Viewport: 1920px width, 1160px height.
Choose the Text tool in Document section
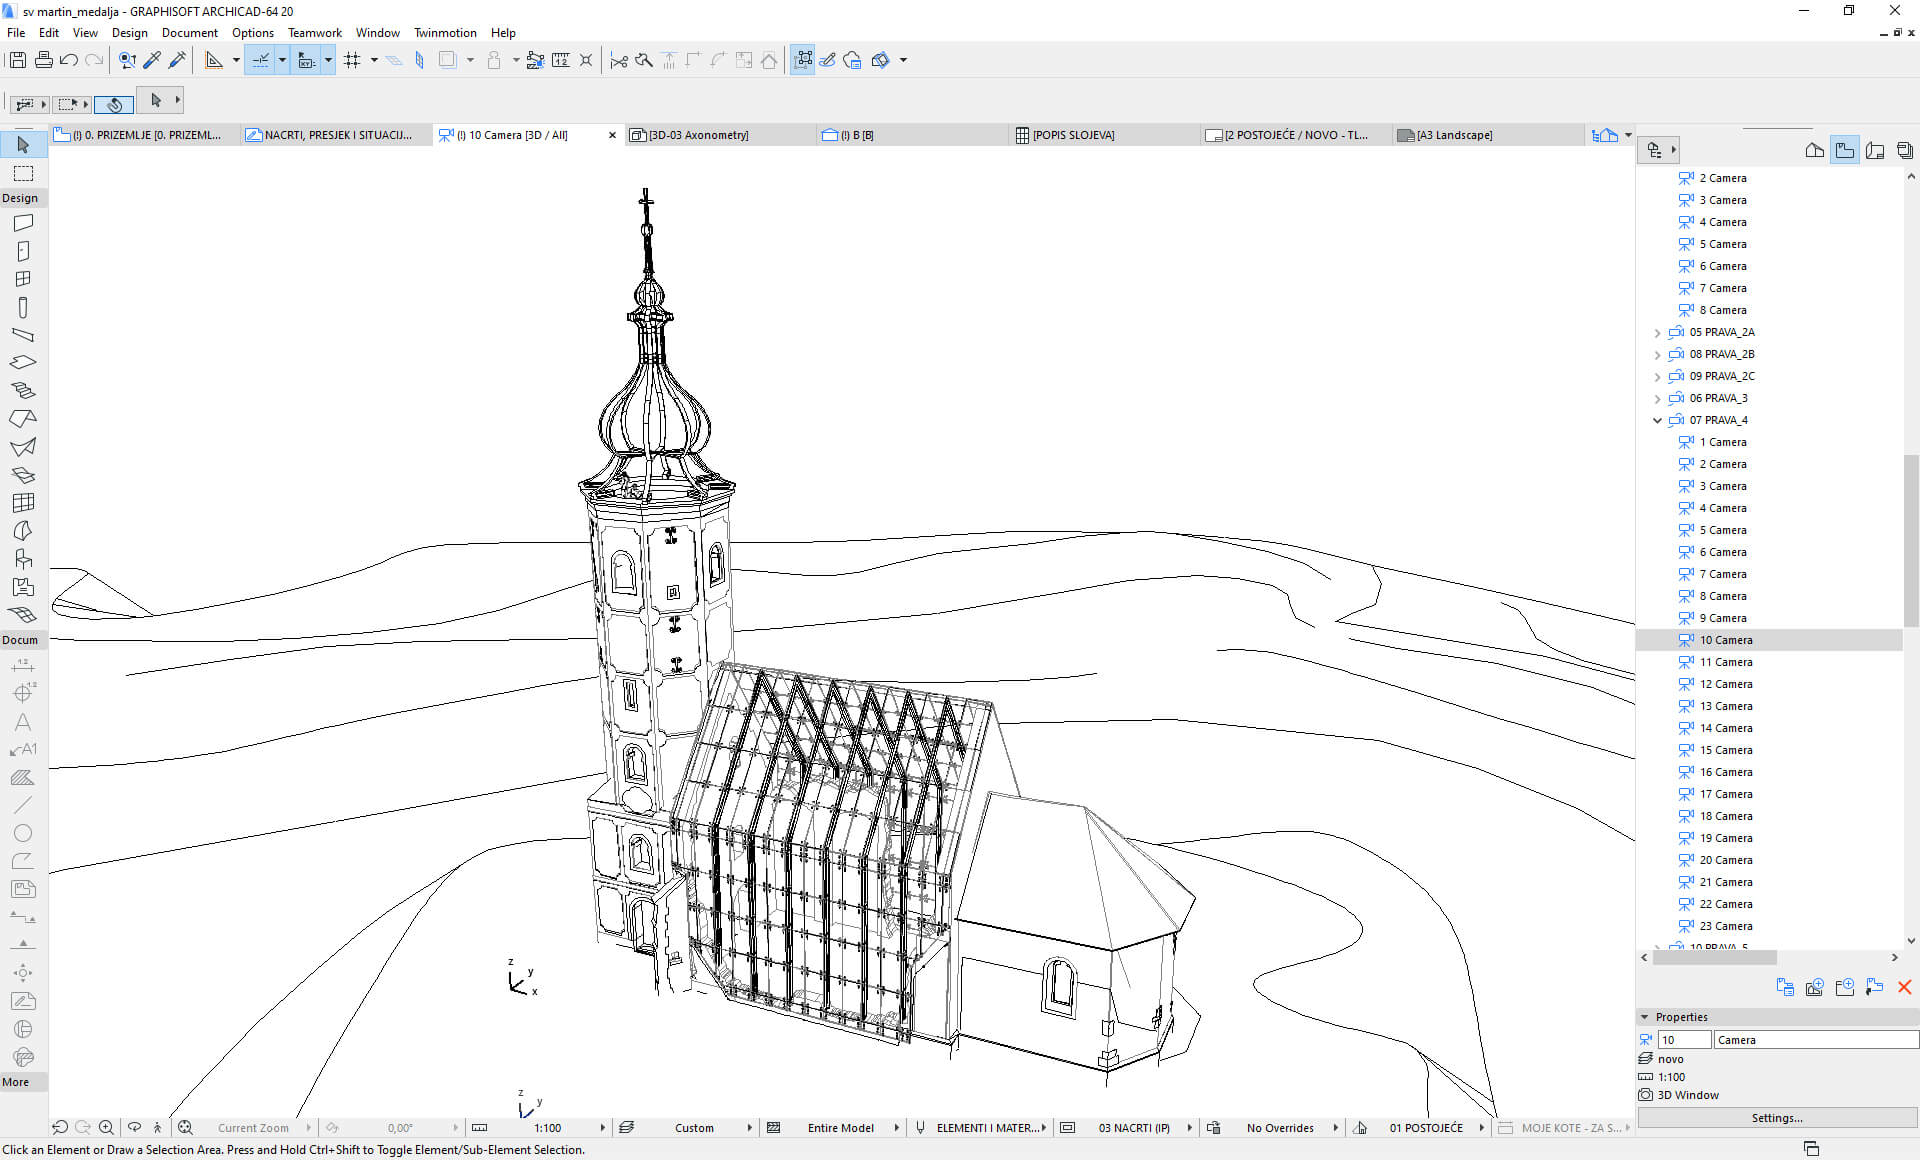click(23, 721)
